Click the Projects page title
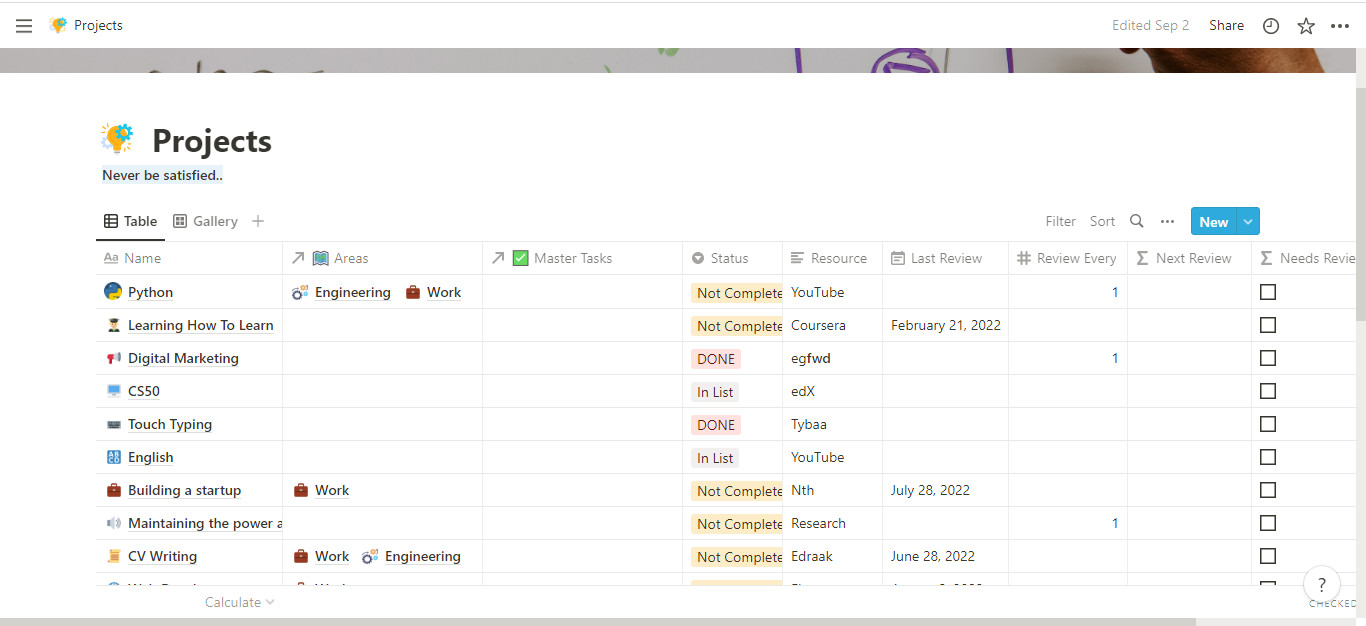Screen dimensions: 1366x626 212,141
